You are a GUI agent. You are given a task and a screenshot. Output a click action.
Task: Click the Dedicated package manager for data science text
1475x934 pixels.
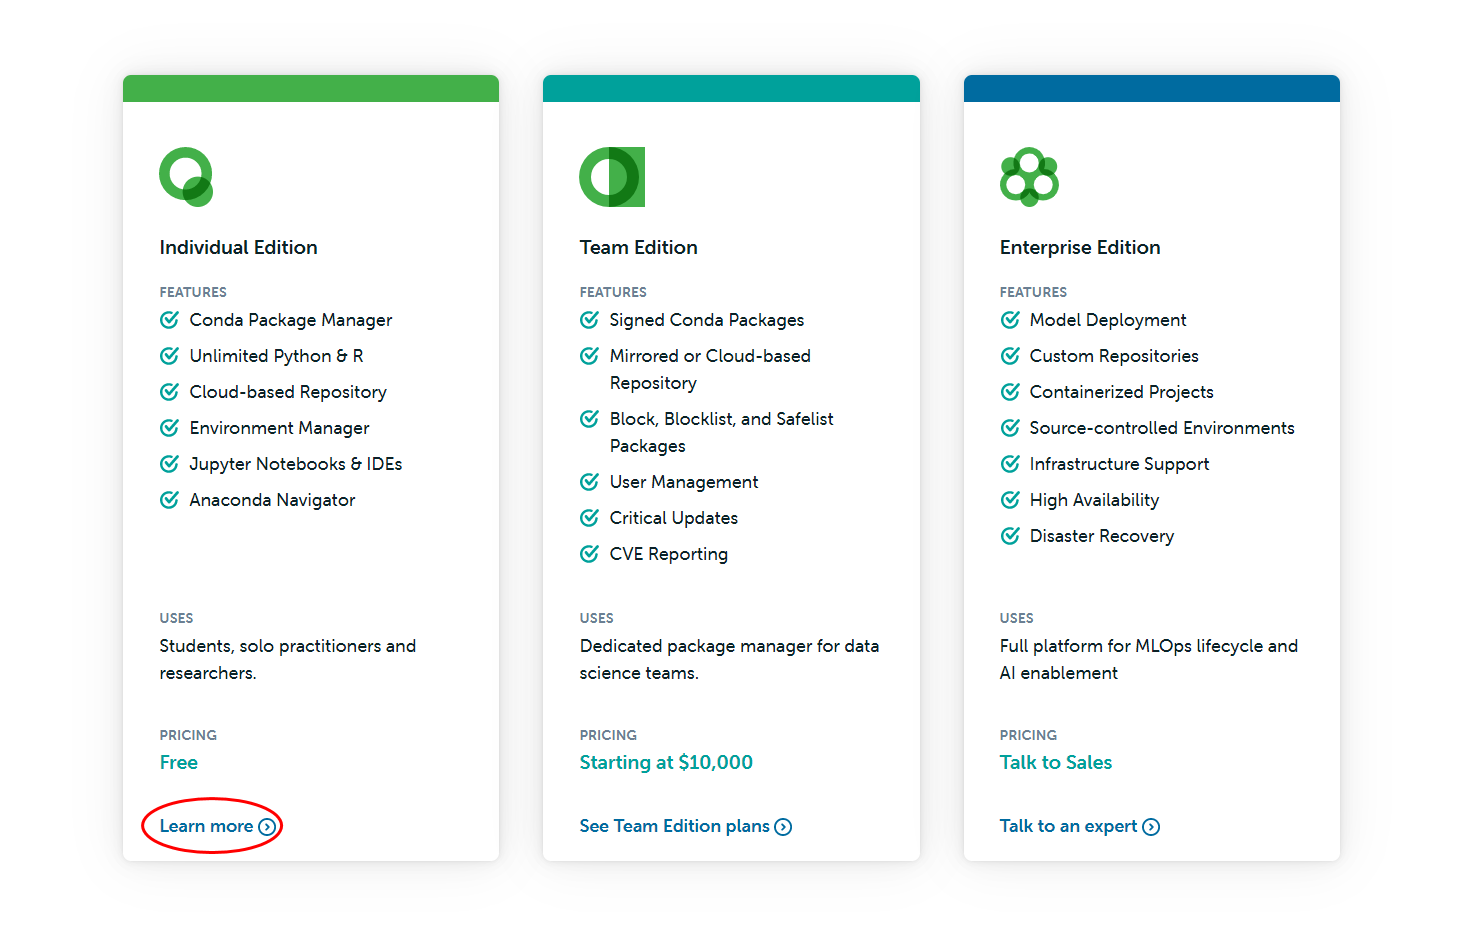[729, 660]
